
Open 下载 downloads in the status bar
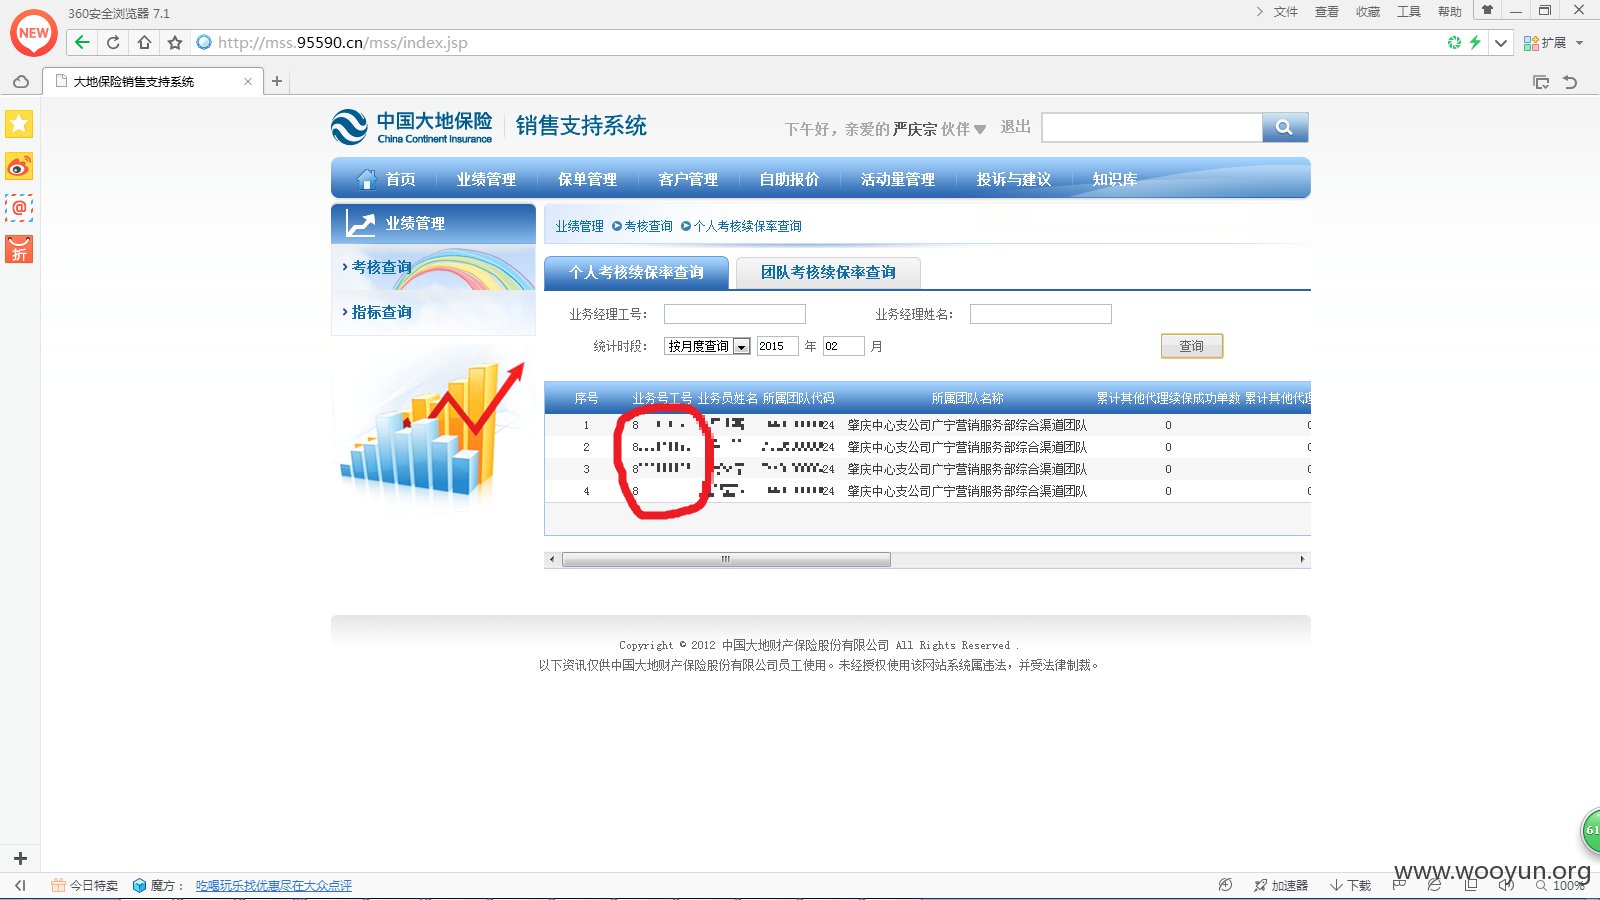[x=1350, y=886]
